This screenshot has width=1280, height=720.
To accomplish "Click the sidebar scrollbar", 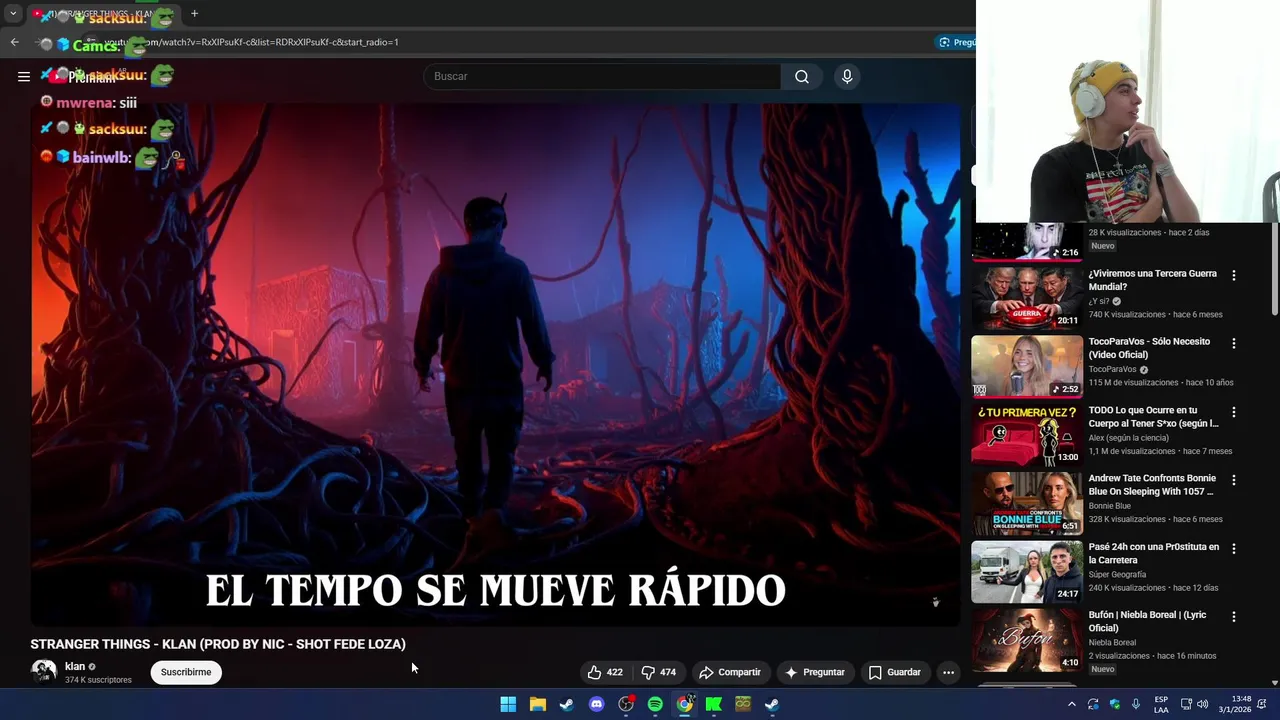I will 1275,270.
